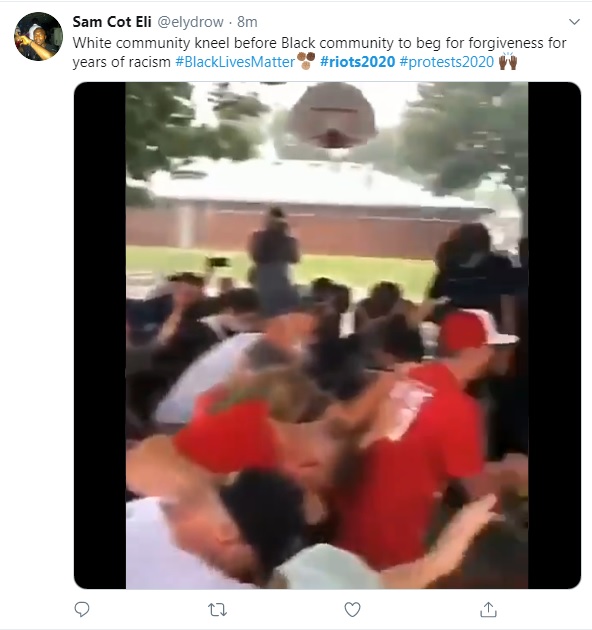Click the left black letterbox bar of video
The image size is (592, 630).
[x=100, y=335]
